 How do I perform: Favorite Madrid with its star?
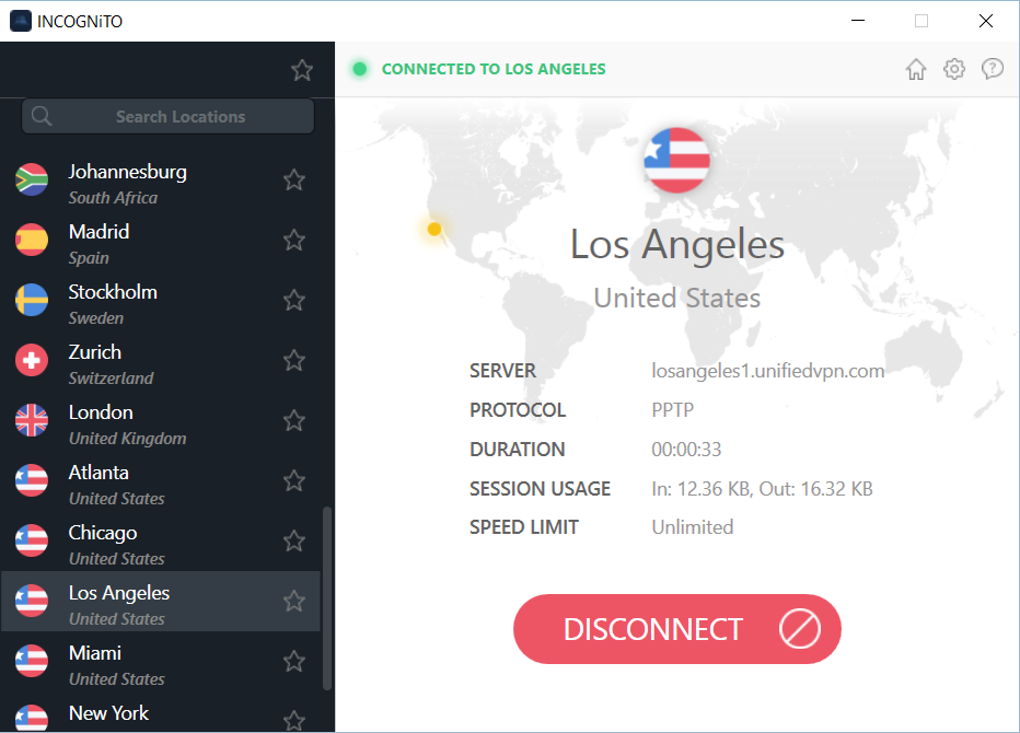point(294,241)
